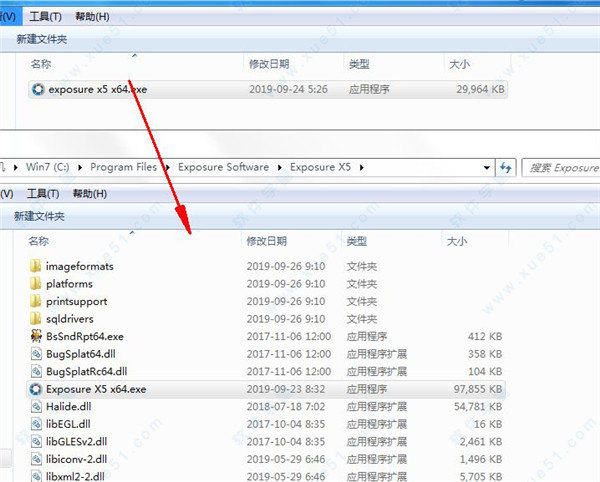Open address bar history dropdown arrow
The width and height of the screenshot is (600, 482).
(x=487, y=168)
